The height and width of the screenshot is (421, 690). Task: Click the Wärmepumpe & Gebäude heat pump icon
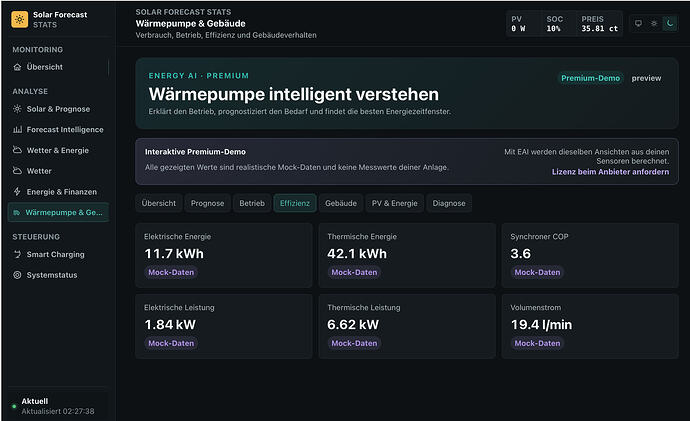pos(17,212)
